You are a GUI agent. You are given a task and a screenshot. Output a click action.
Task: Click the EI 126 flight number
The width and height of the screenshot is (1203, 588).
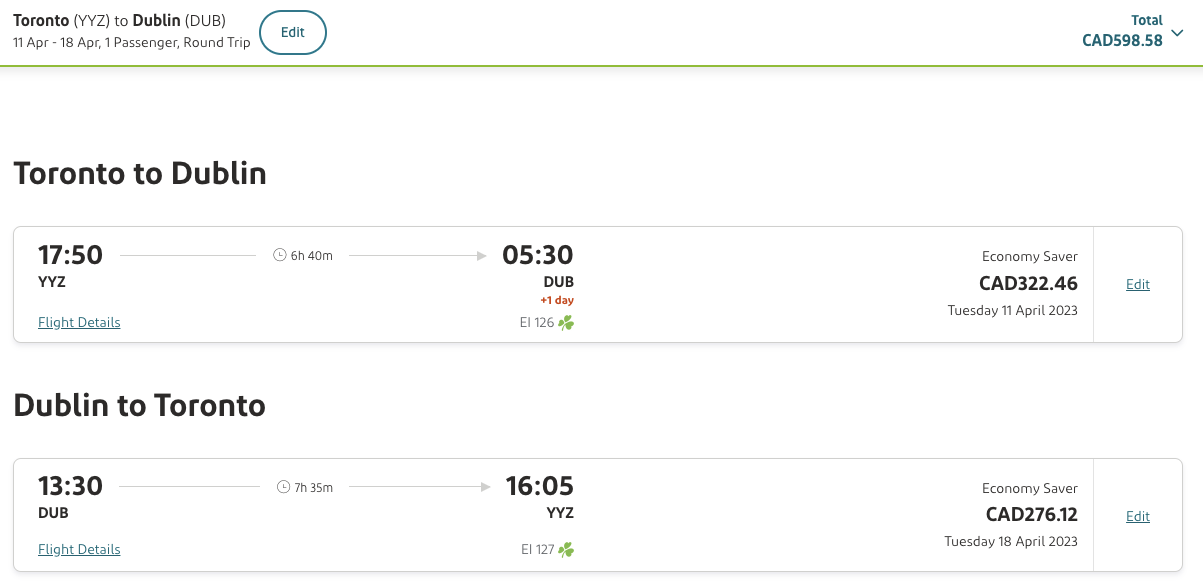pos(537,322)
